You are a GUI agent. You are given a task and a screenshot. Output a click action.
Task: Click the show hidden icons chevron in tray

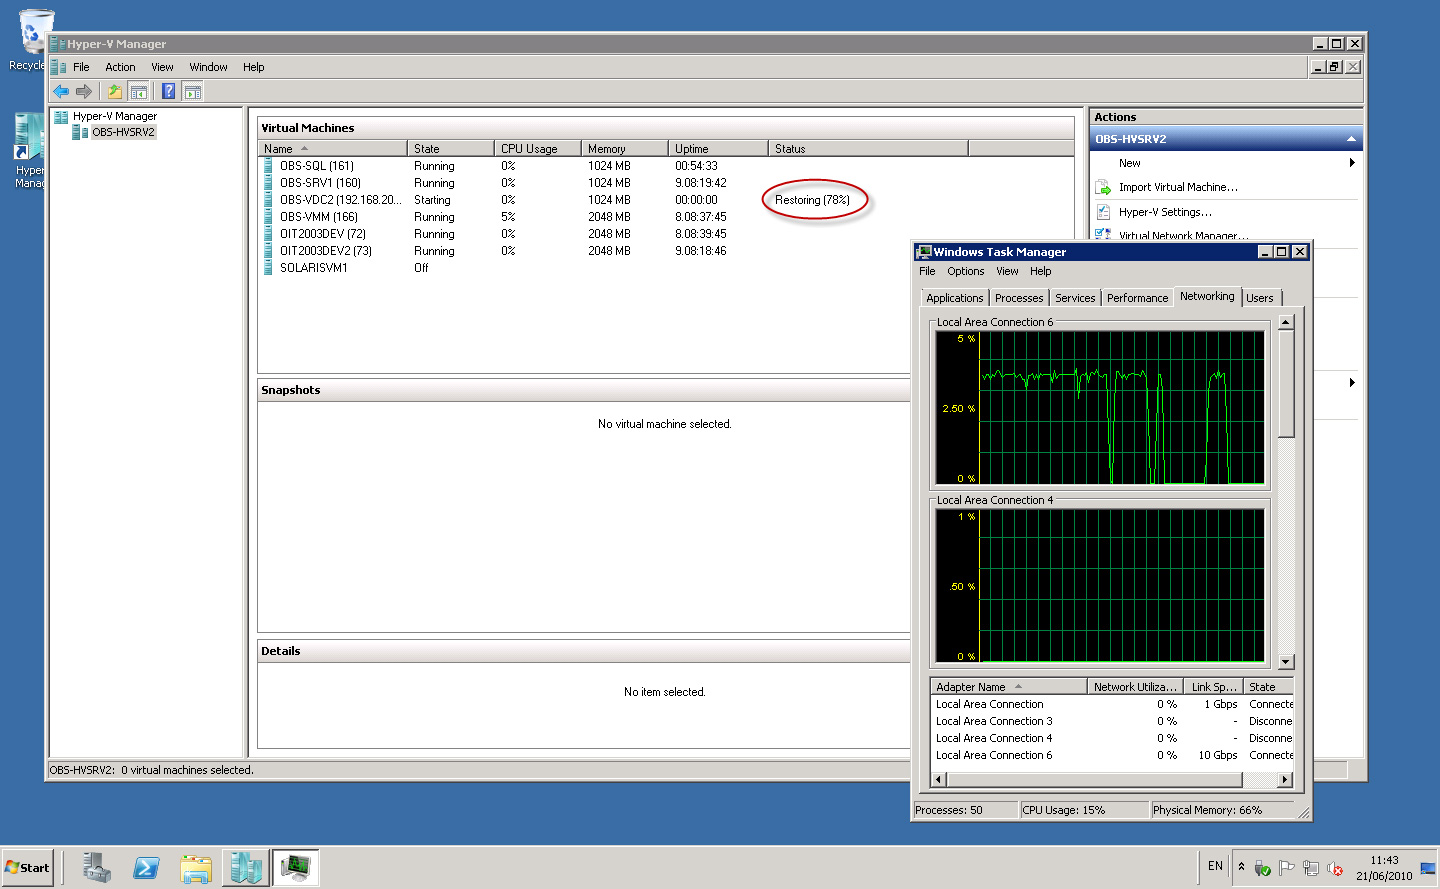[x=1241, y=866]
